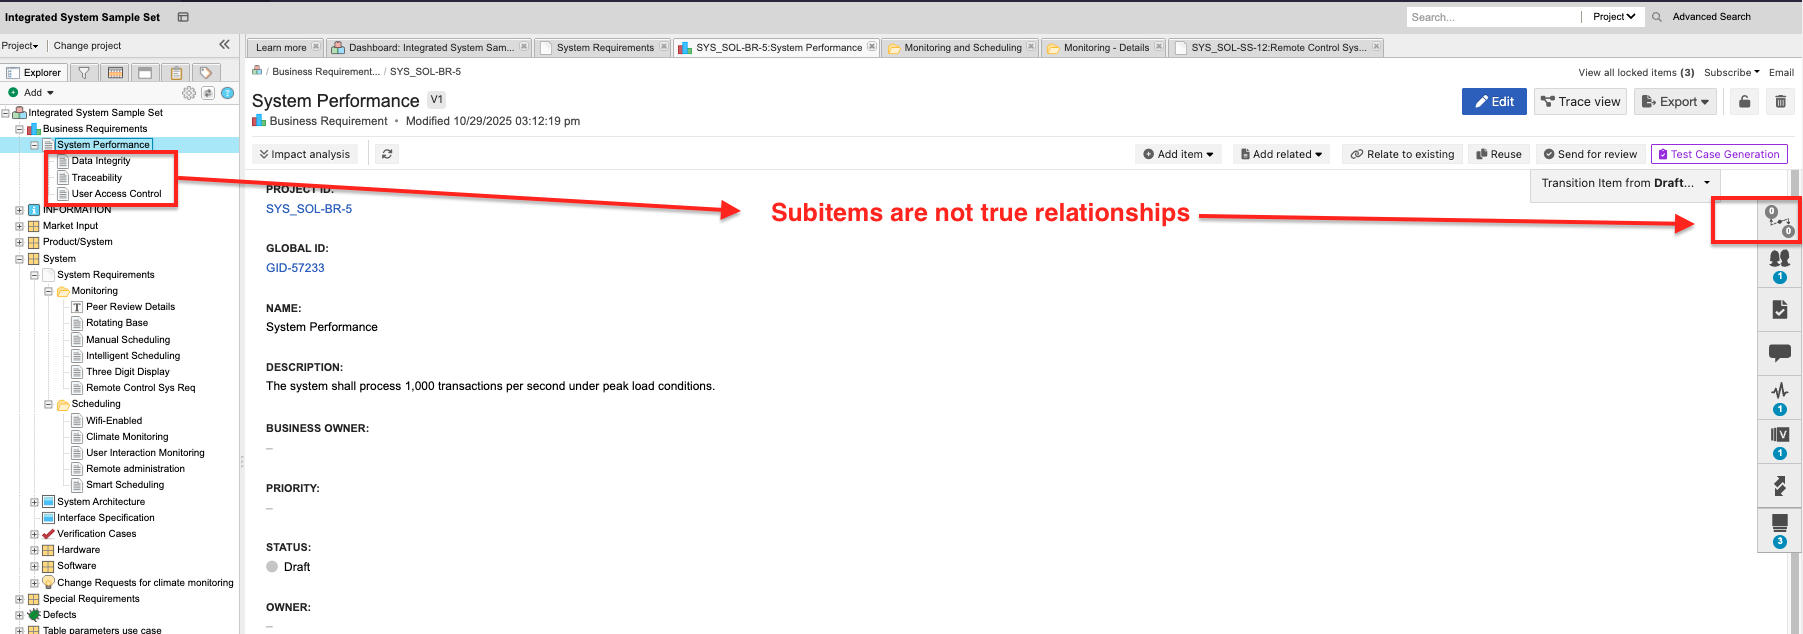Screen dimensions: 1803x634
Task: Select the Explorer tab
Action: pyautogui.click(x=34, y=72)
